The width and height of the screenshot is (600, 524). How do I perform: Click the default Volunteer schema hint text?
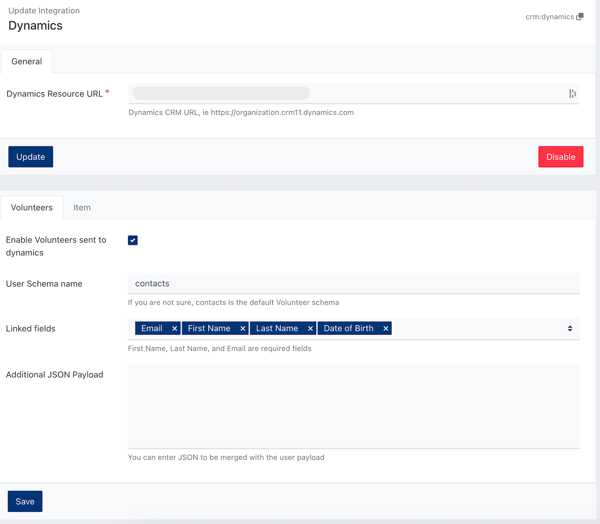[x=233, y=302]
